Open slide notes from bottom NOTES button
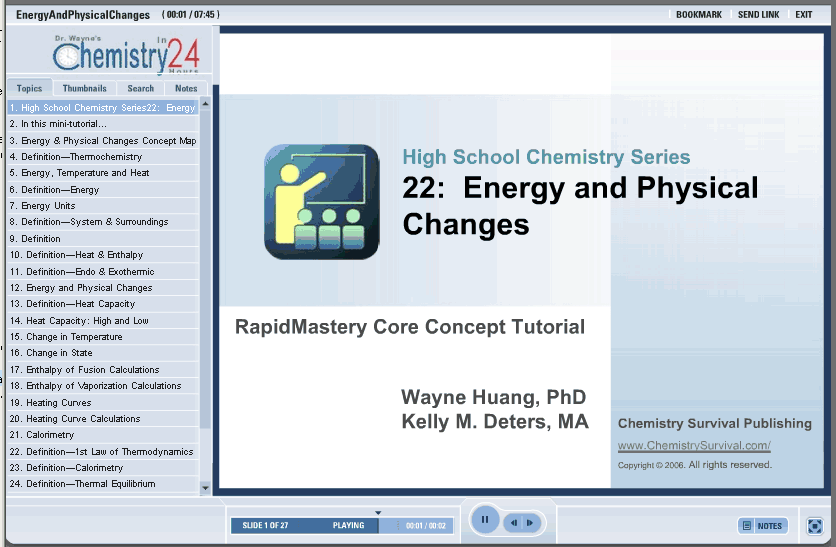836x547 pixels. [x=763, y=526]
